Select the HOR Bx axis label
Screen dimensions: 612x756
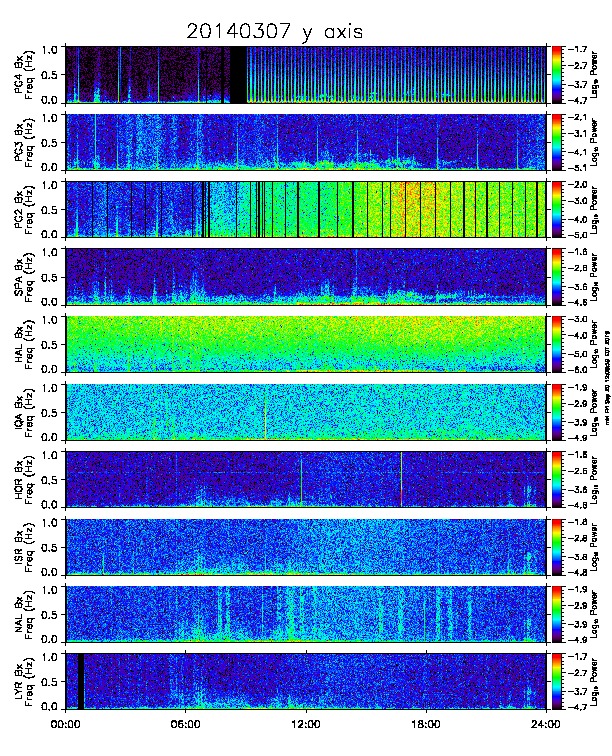pos(19,479)
